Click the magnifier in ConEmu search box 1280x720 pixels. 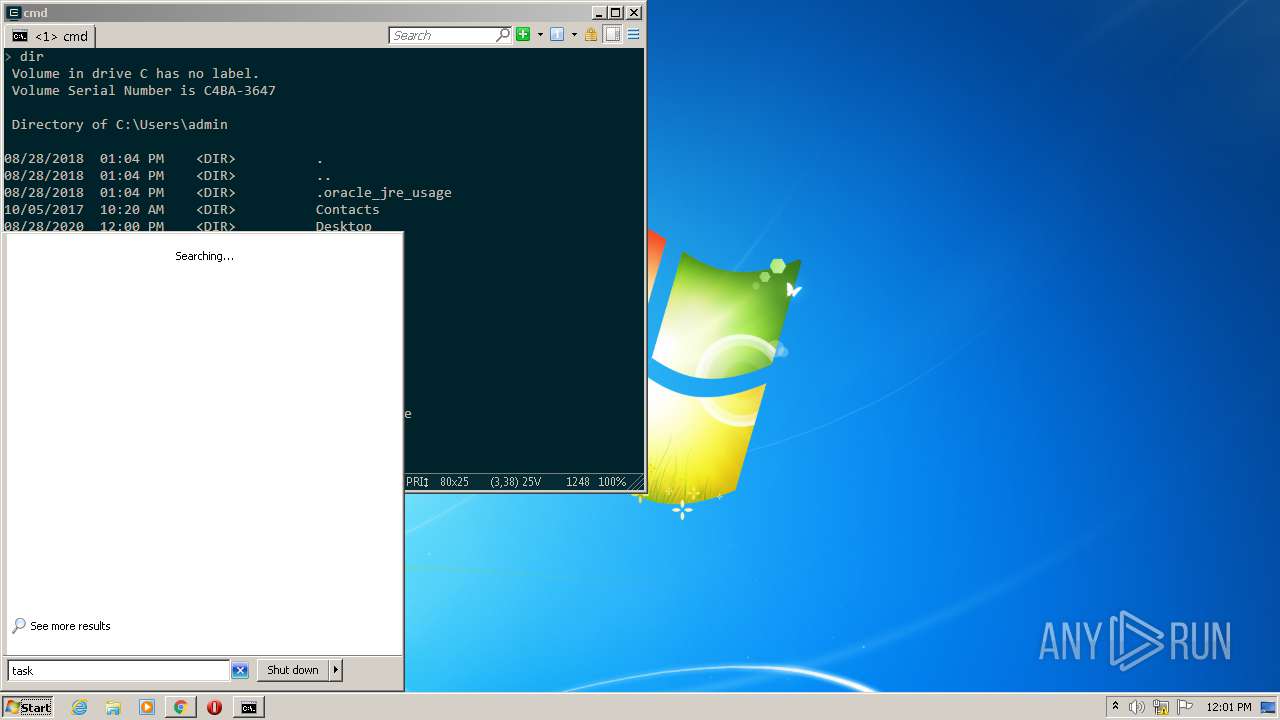(x=503, y=35)
